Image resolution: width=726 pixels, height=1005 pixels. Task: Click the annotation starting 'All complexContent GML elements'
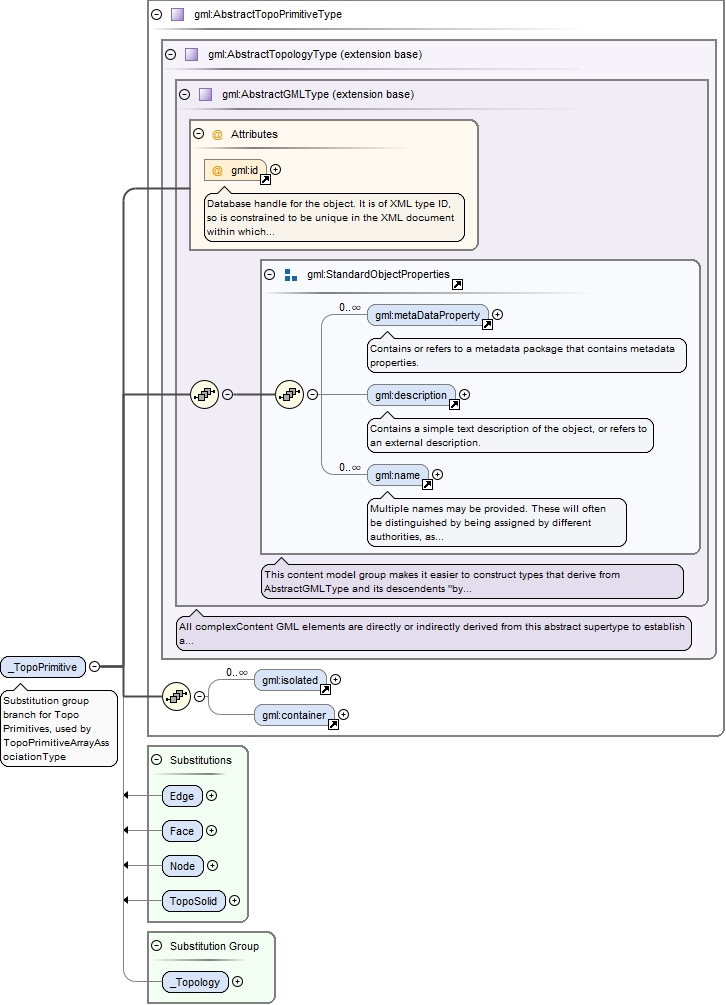(x=434, y=633)
